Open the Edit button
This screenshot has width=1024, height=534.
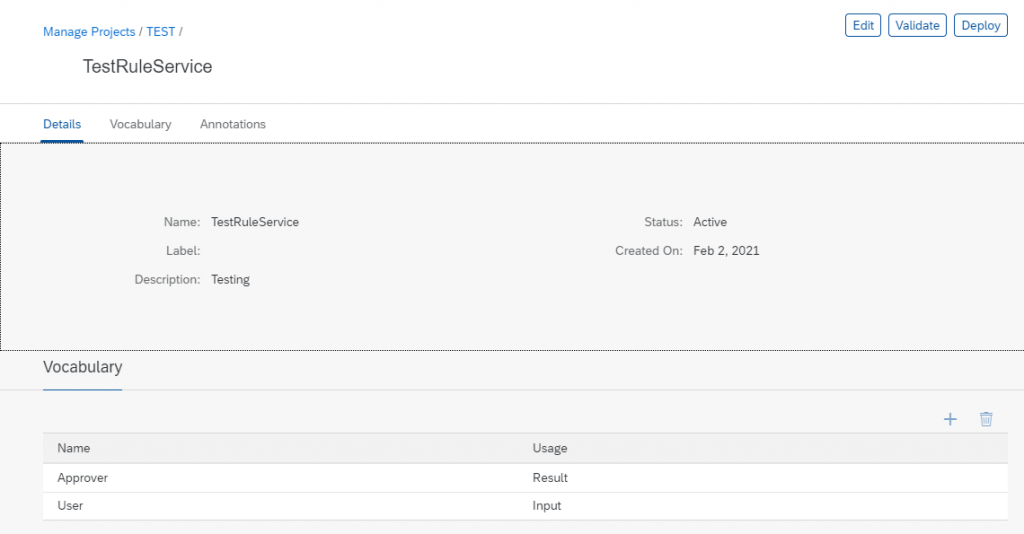pyautogui.click(x=863, y=25)
